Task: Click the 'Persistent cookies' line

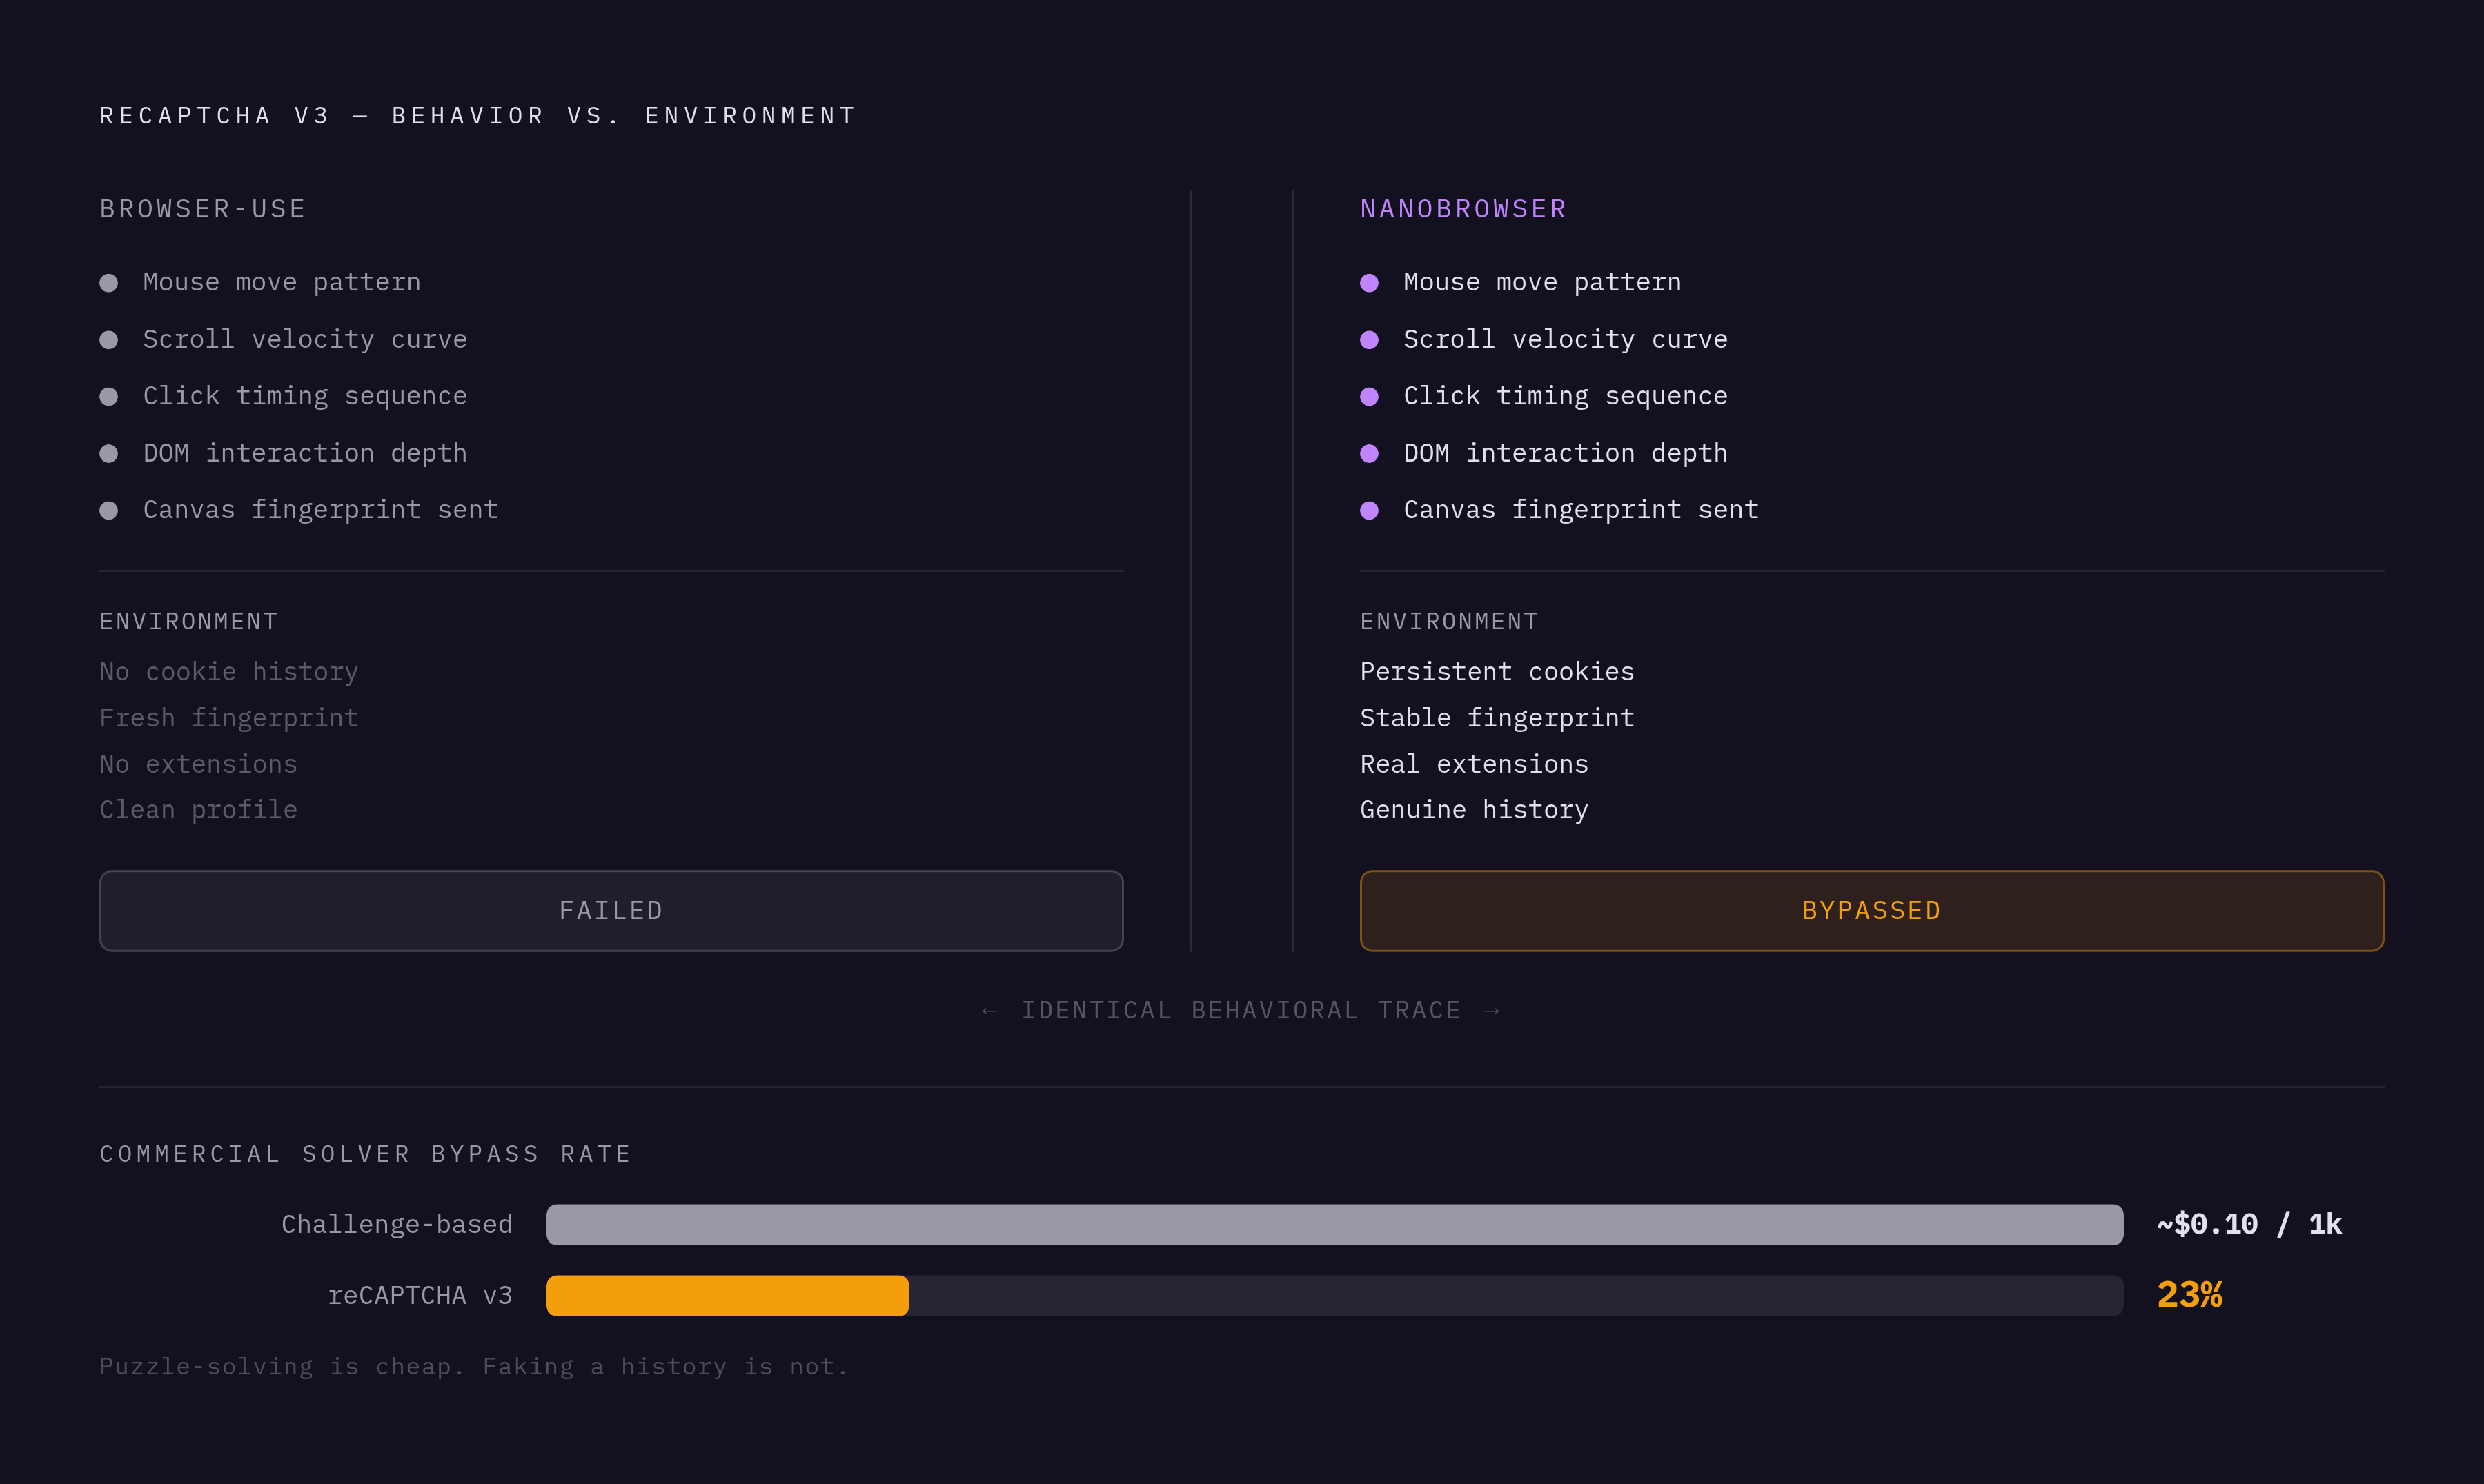Action: tap(1497, 672)
